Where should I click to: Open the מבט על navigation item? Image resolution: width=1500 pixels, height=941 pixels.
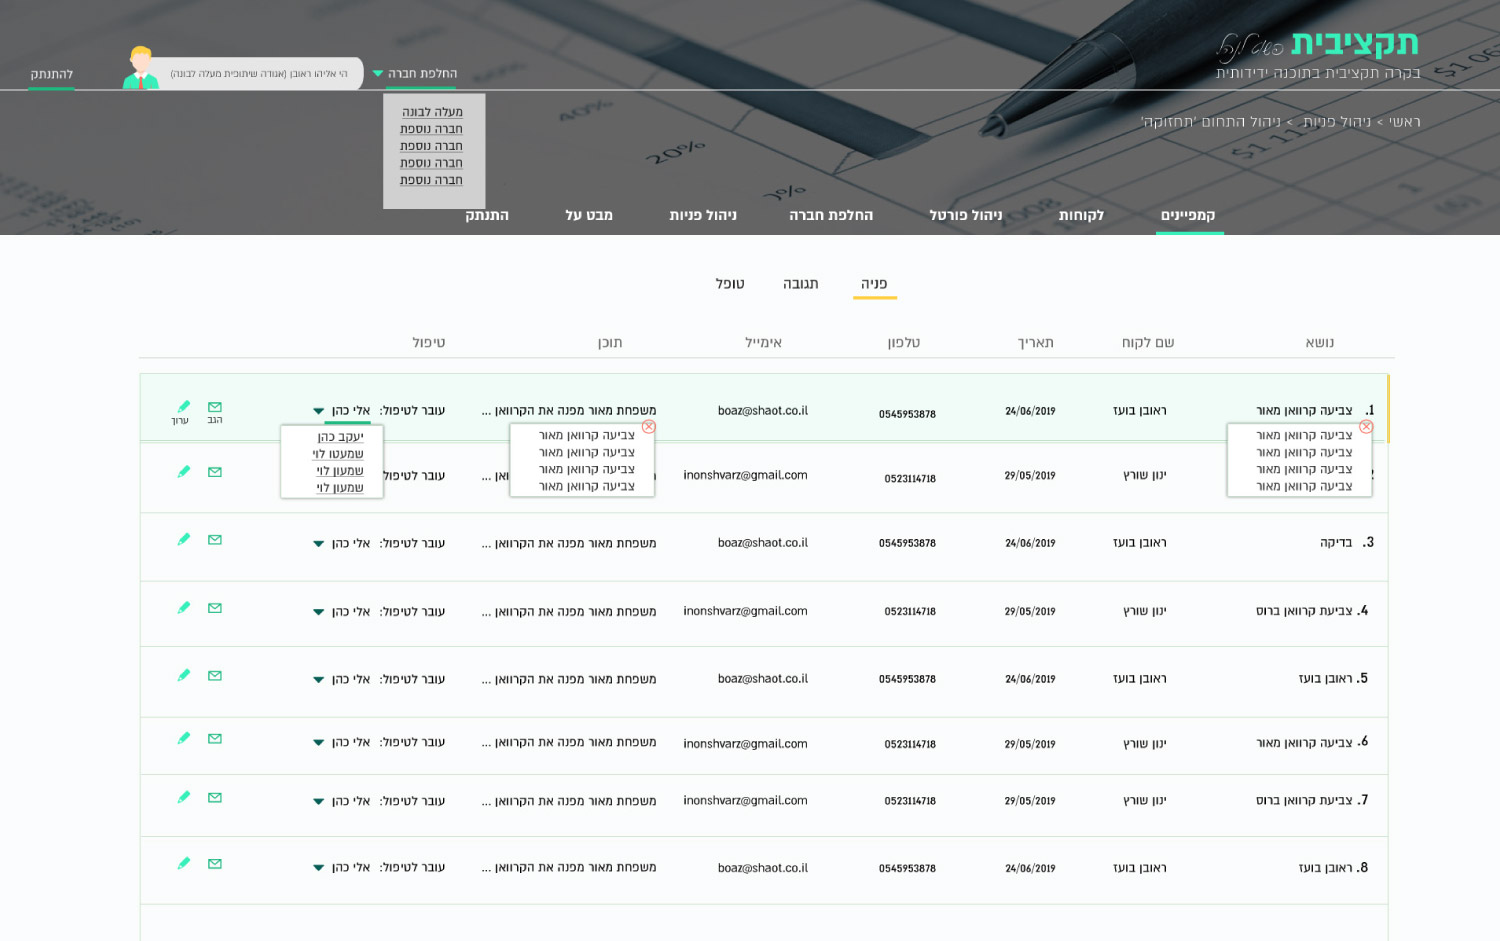pyautogui.click(x=589, y=215)
